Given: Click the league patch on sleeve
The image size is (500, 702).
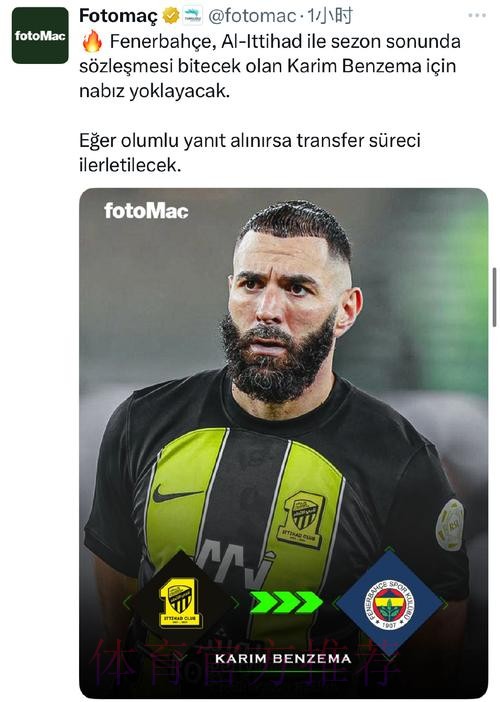Looking at the screenshot, I should click(x=449, y=525).
